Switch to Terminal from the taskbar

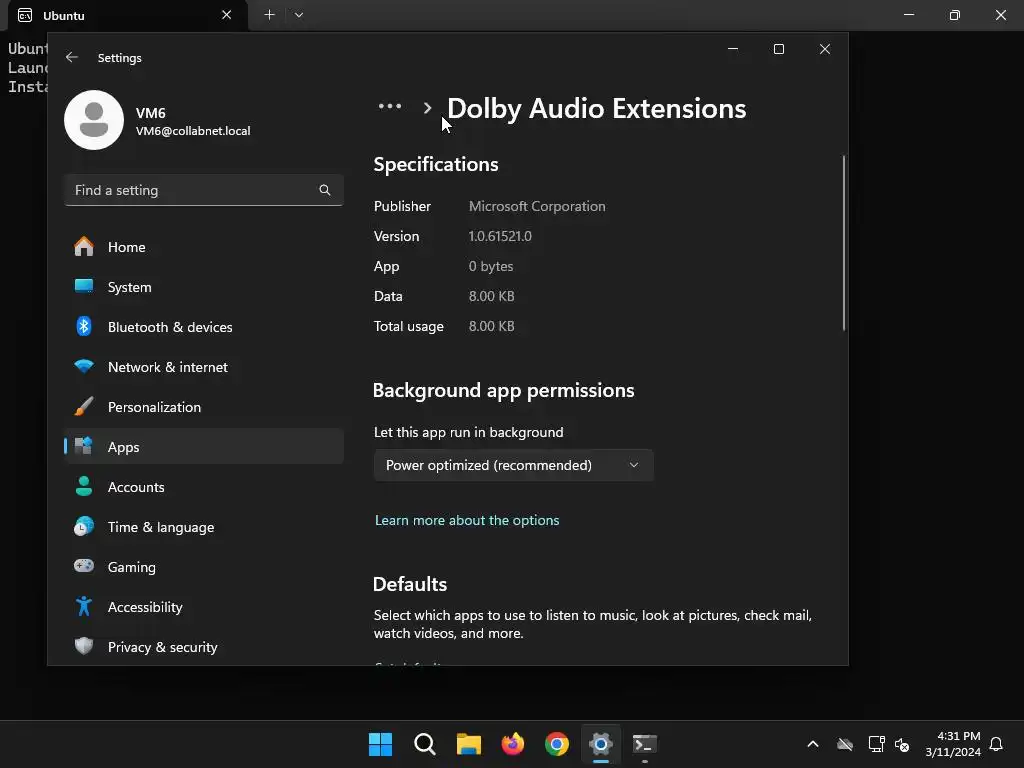645,744
